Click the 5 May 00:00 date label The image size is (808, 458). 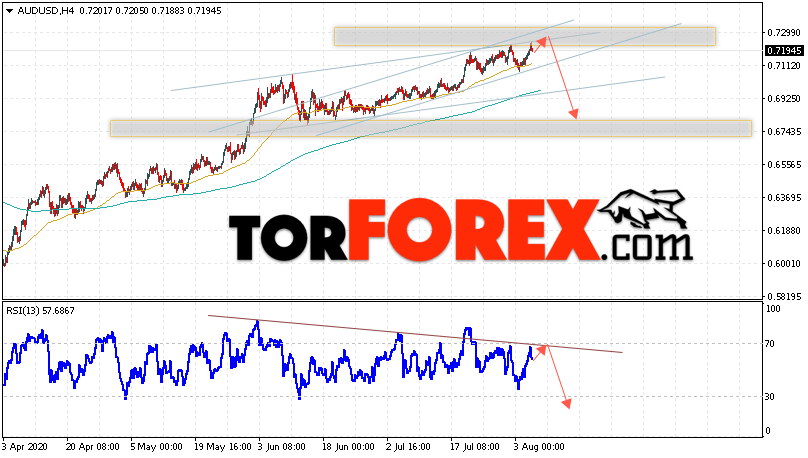(156, 447)
